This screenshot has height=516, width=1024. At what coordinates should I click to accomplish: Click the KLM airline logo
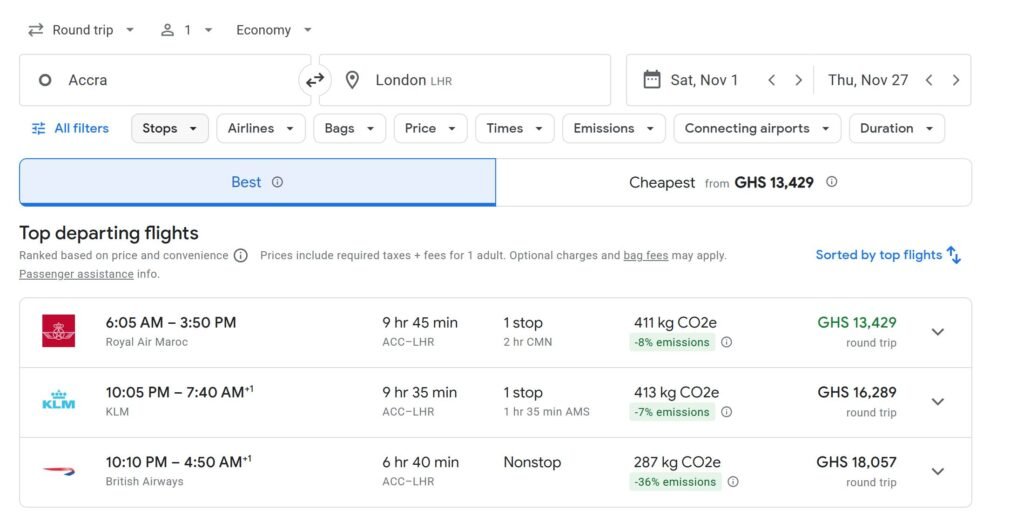tap(59, 400)
